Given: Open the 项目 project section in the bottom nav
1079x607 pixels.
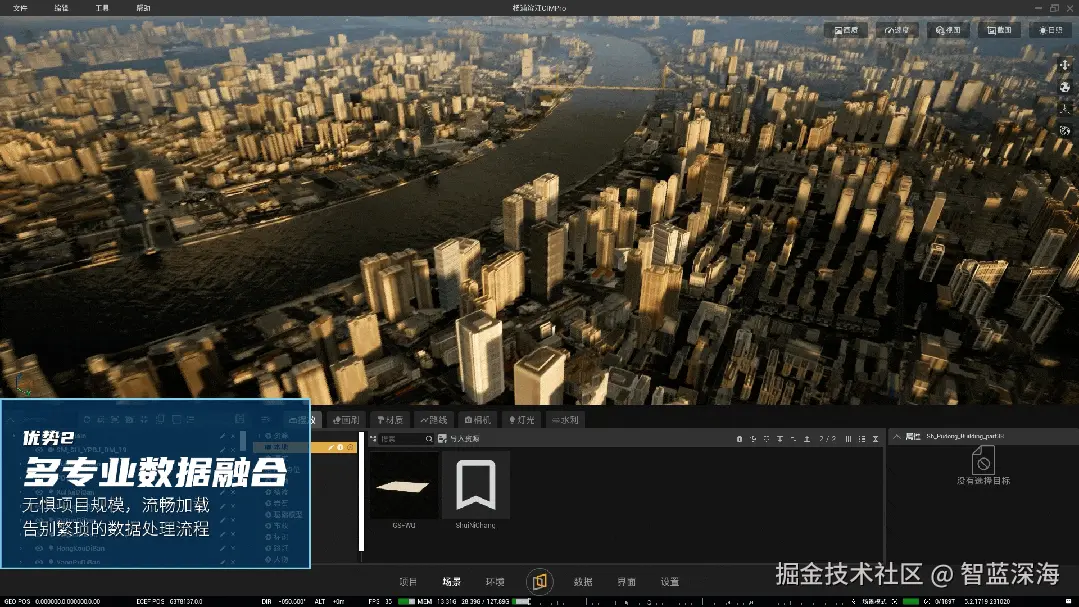Looking at the screenshot, I should point(408,582).
